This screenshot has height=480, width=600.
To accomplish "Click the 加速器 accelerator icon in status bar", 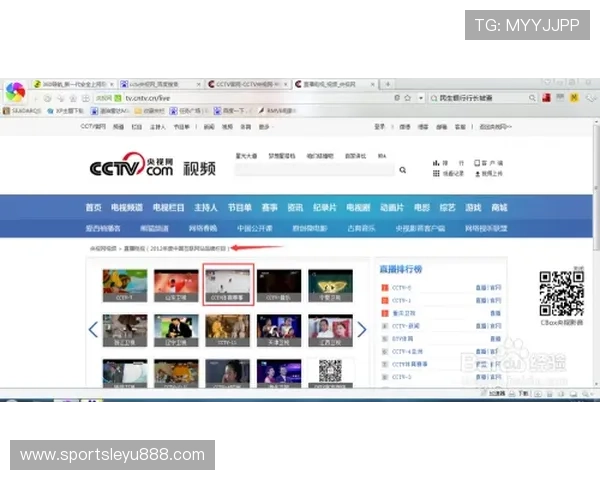I will [493, 393].
